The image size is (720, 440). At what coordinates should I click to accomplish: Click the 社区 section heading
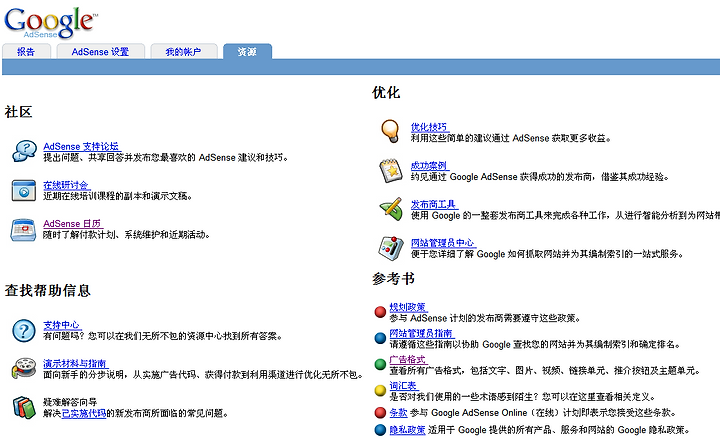[x=18, y=112]
